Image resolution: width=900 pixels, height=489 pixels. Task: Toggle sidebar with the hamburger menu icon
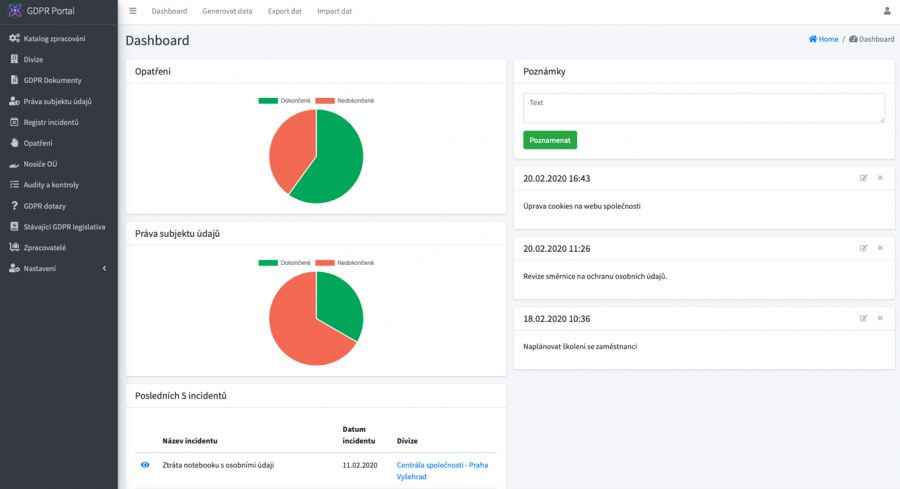tap(133, 11)
